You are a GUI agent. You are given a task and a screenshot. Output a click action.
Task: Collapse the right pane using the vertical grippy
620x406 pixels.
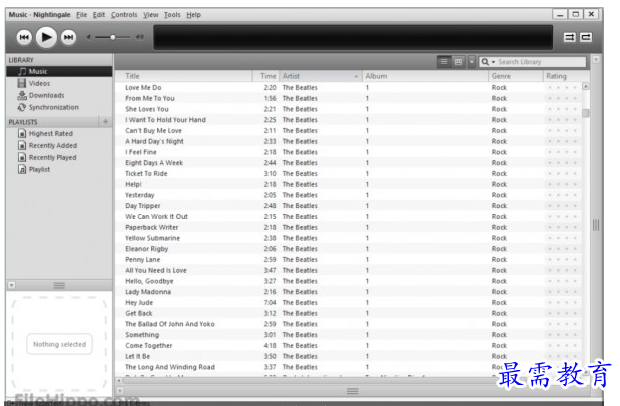click(596, 225)
